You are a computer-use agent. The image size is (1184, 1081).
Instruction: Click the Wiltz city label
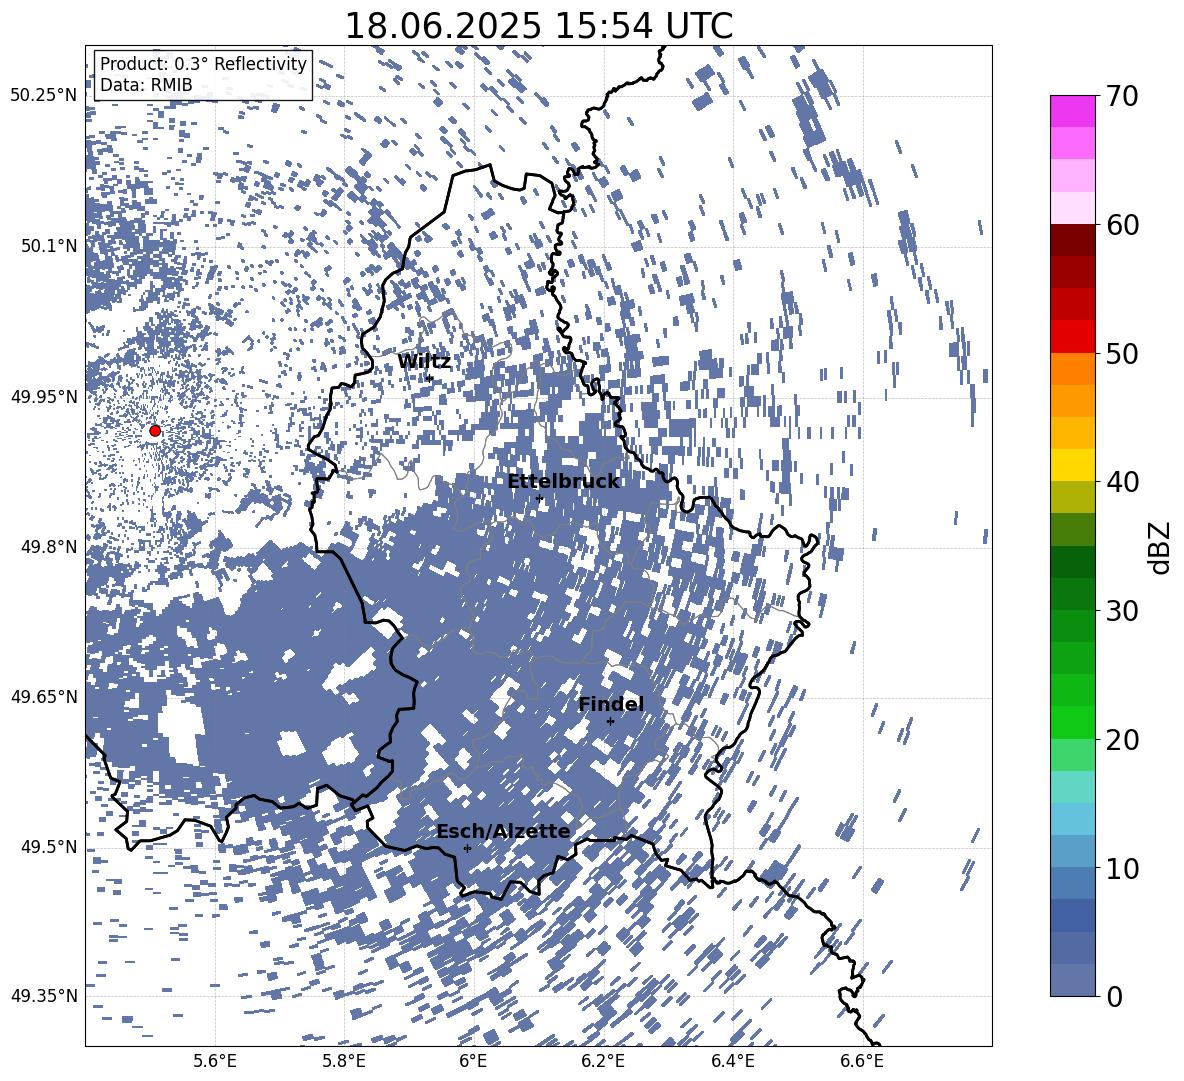(x=424, y=362)
